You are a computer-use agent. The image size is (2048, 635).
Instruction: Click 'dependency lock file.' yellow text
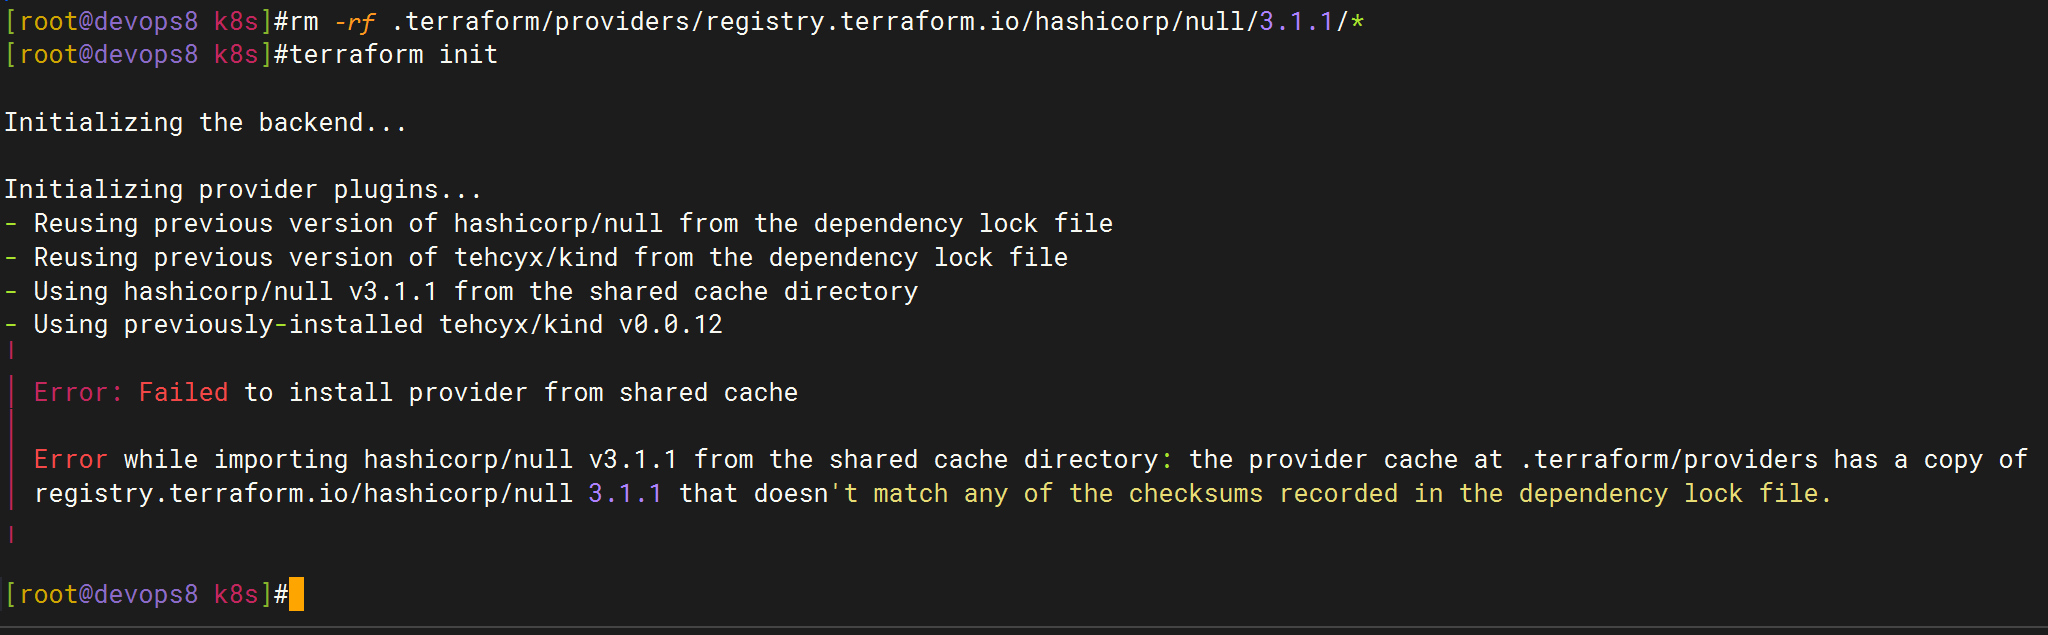click(x=1675, y=493)
